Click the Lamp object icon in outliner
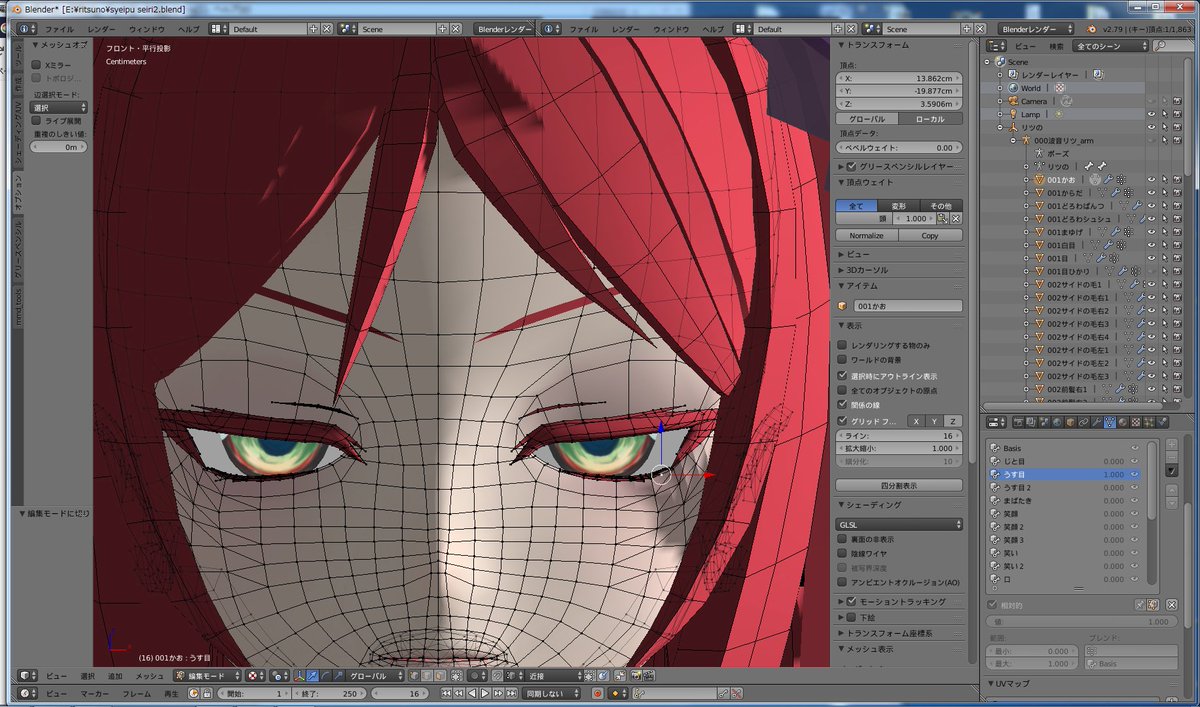 (x=1012, y=114)
